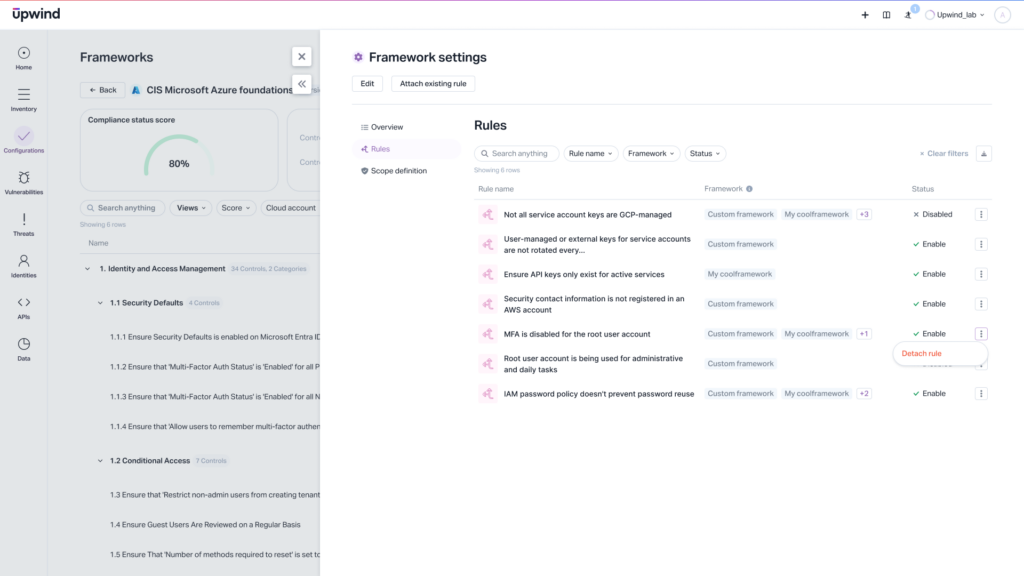Click rule icon for MFA is disabled row
The width and height of the screenshot is (1024, 576).
[488, 334]
